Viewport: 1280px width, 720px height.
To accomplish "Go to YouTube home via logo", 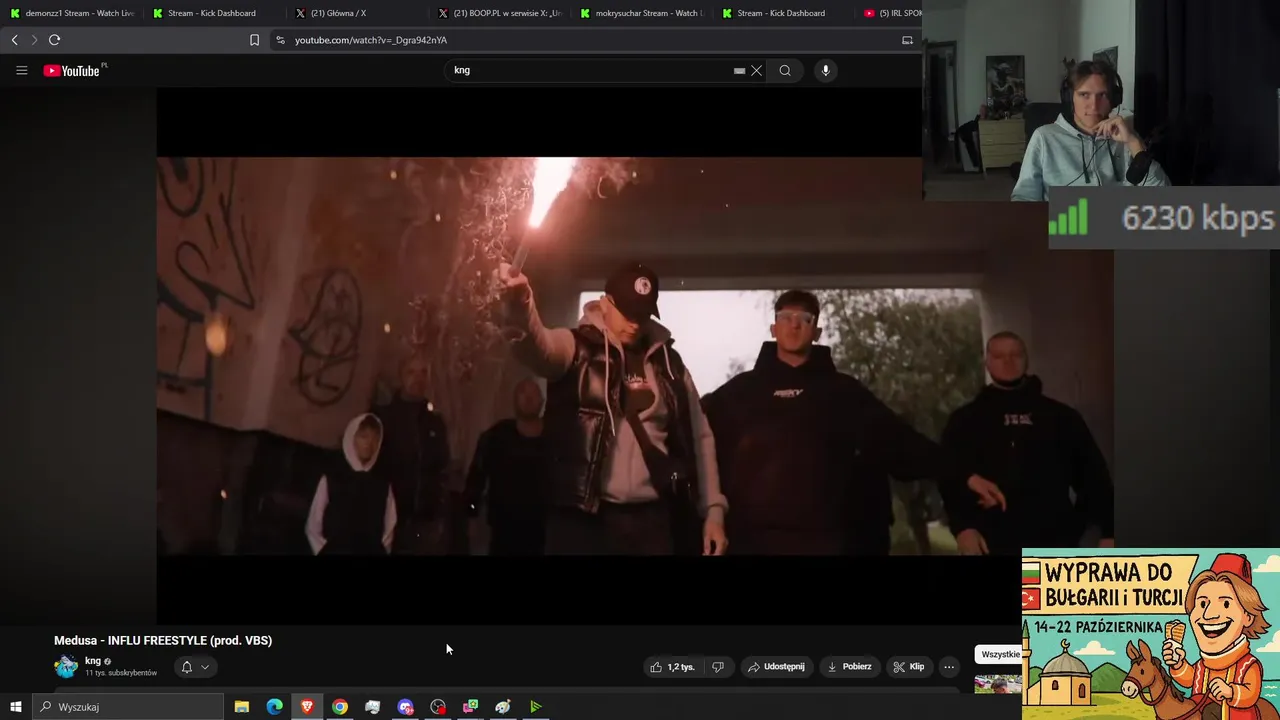I will [72, 70].
